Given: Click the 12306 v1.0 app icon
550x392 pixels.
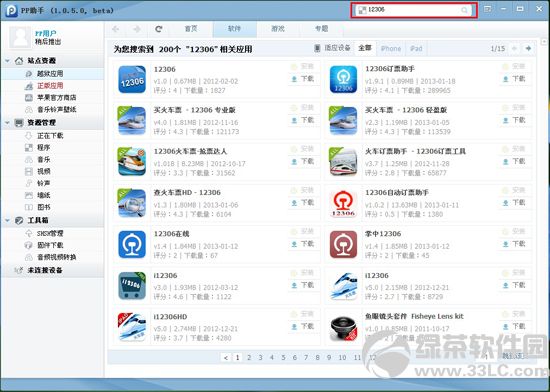Looking at the screenshot, I should pyautogui.click(x=132, y=80).
